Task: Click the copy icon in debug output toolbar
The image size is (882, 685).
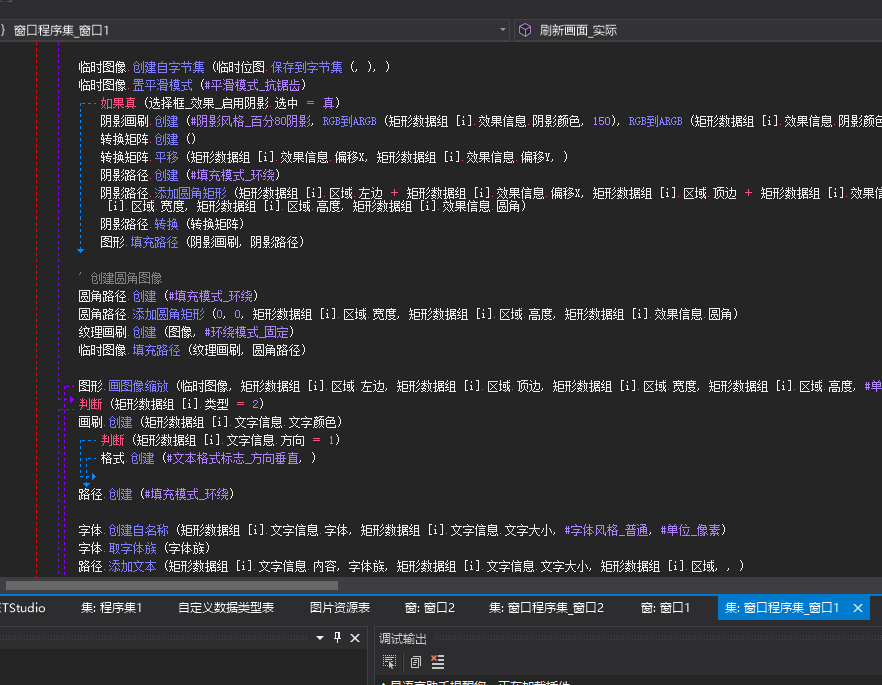Action: [415, 662]
